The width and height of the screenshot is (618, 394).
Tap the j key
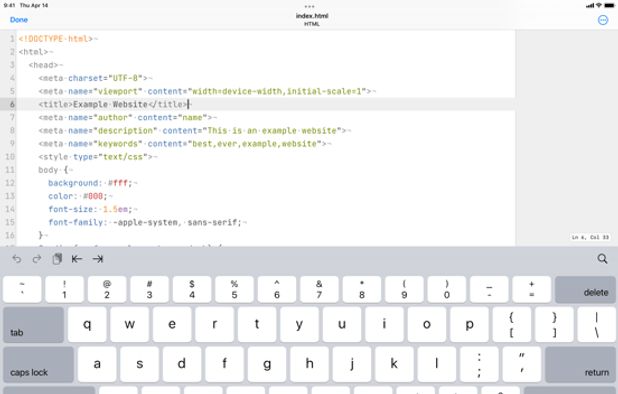click(352, 364)
